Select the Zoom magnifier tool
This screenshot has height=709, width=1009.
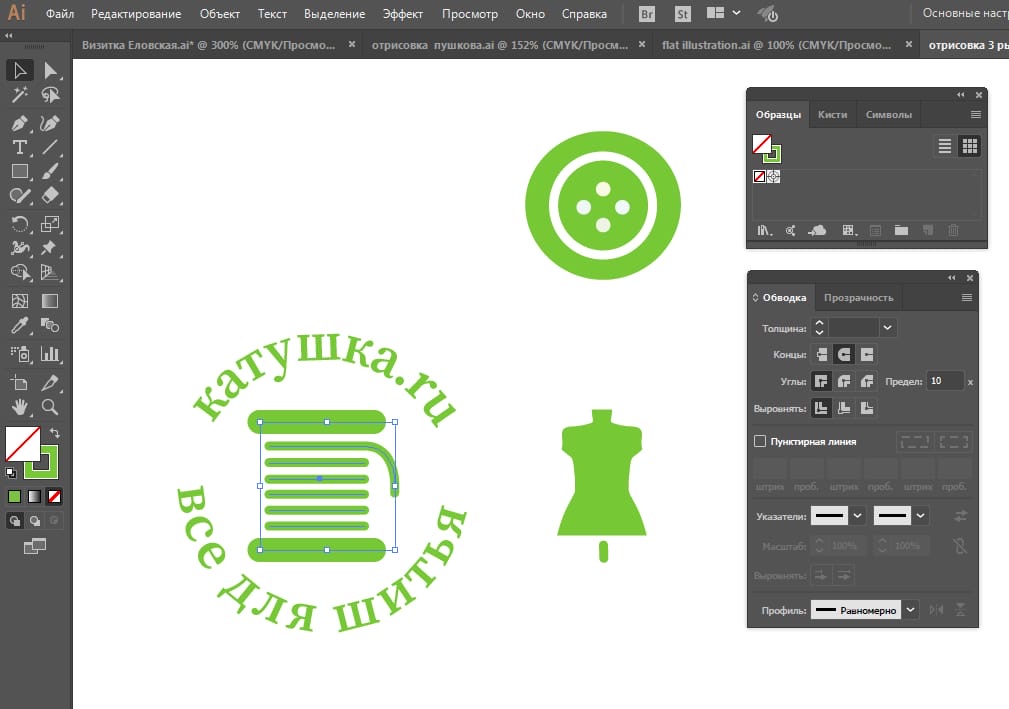[x=50, y=406]
